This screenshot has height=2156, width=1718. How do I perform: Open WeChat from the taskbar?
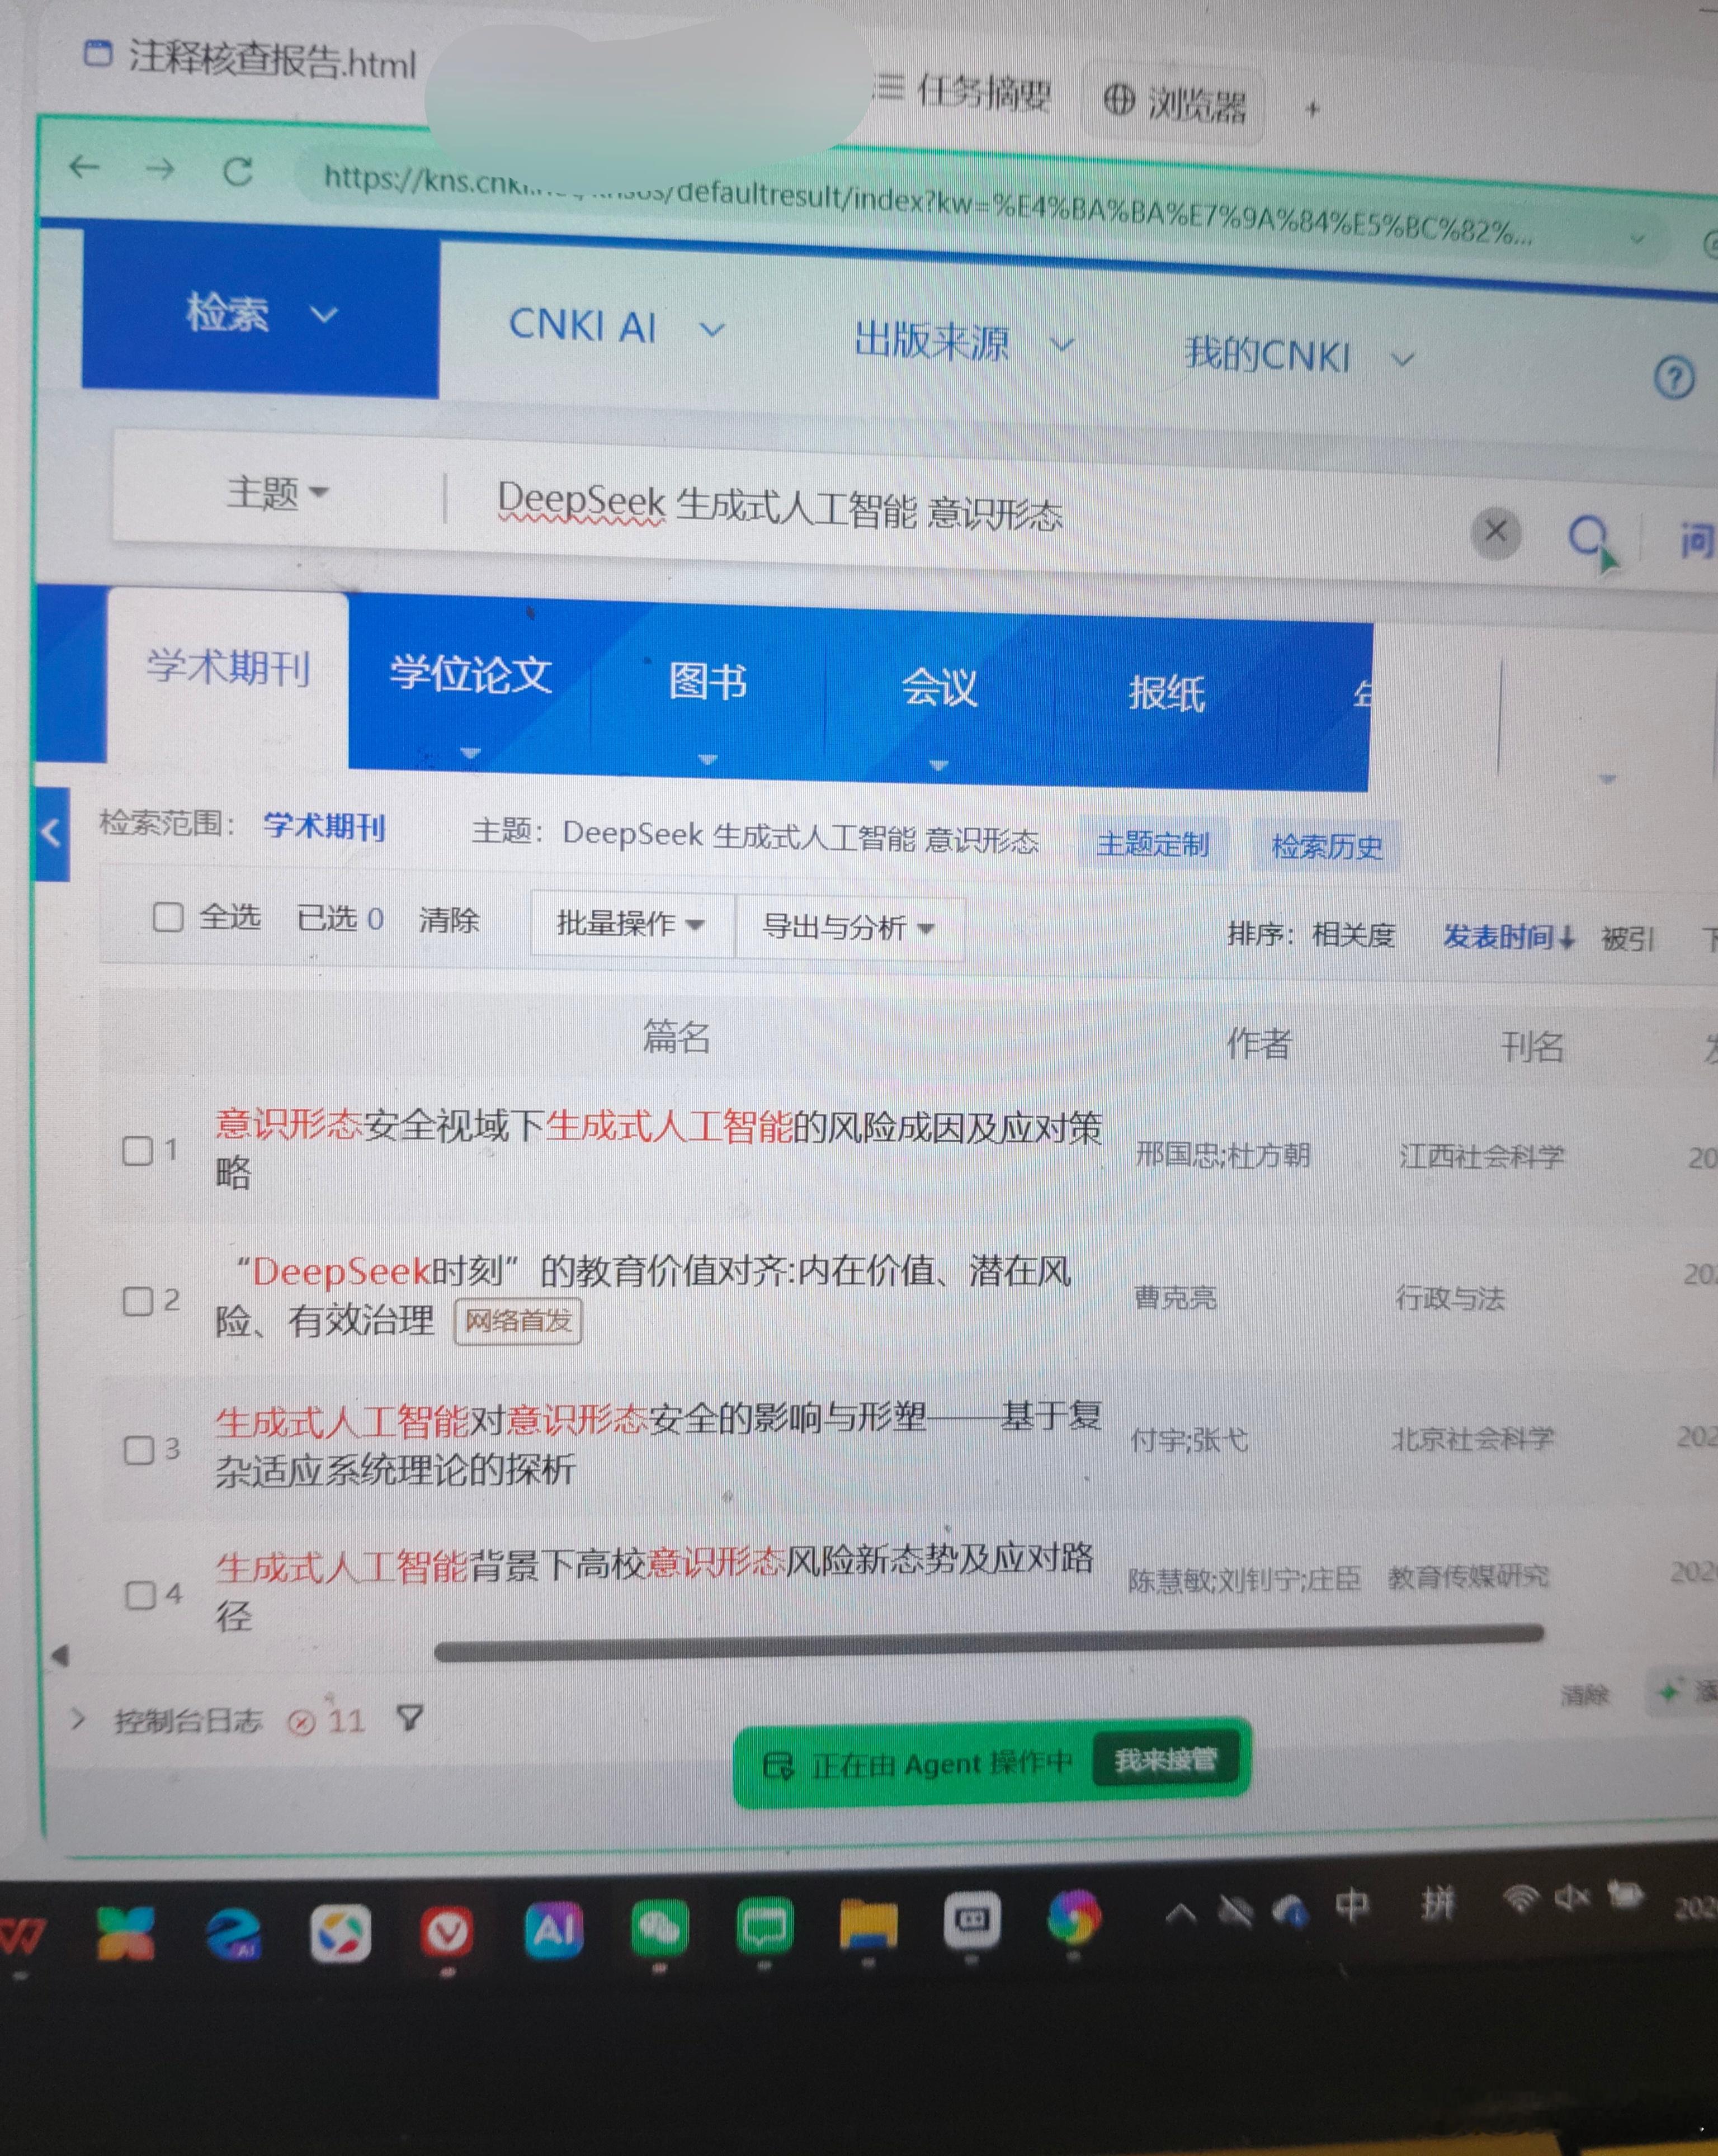pyautogui.click(x=660, y=1928)
